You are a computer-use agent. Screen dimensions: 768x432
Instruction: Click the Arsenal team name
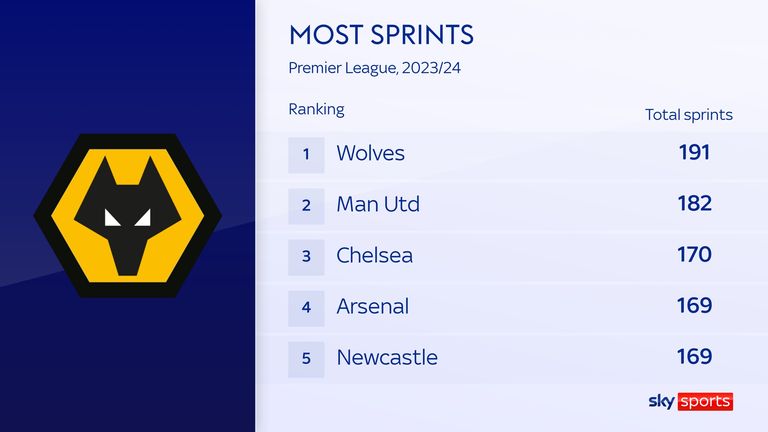373,307
